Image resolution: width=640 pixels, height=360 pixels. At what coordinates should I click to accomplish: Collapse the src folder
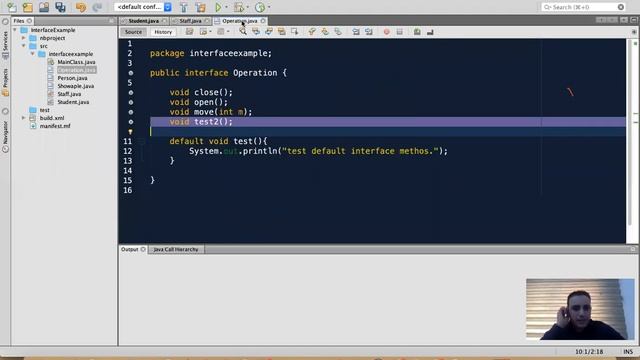[24, 46]
